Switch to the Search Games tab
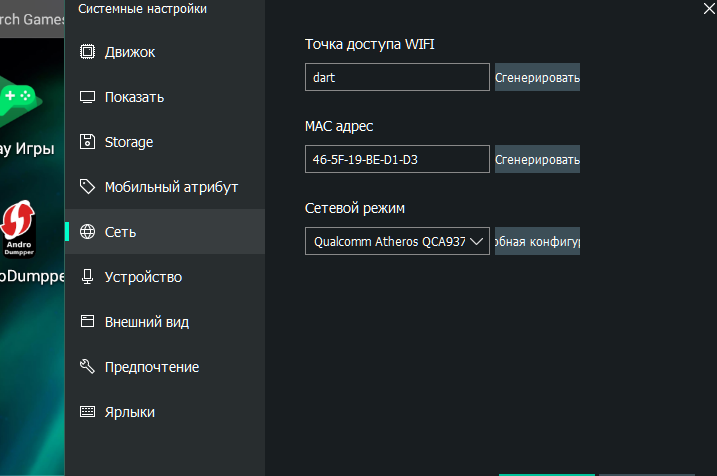The image size is (717, 476). tap(30, 17)
